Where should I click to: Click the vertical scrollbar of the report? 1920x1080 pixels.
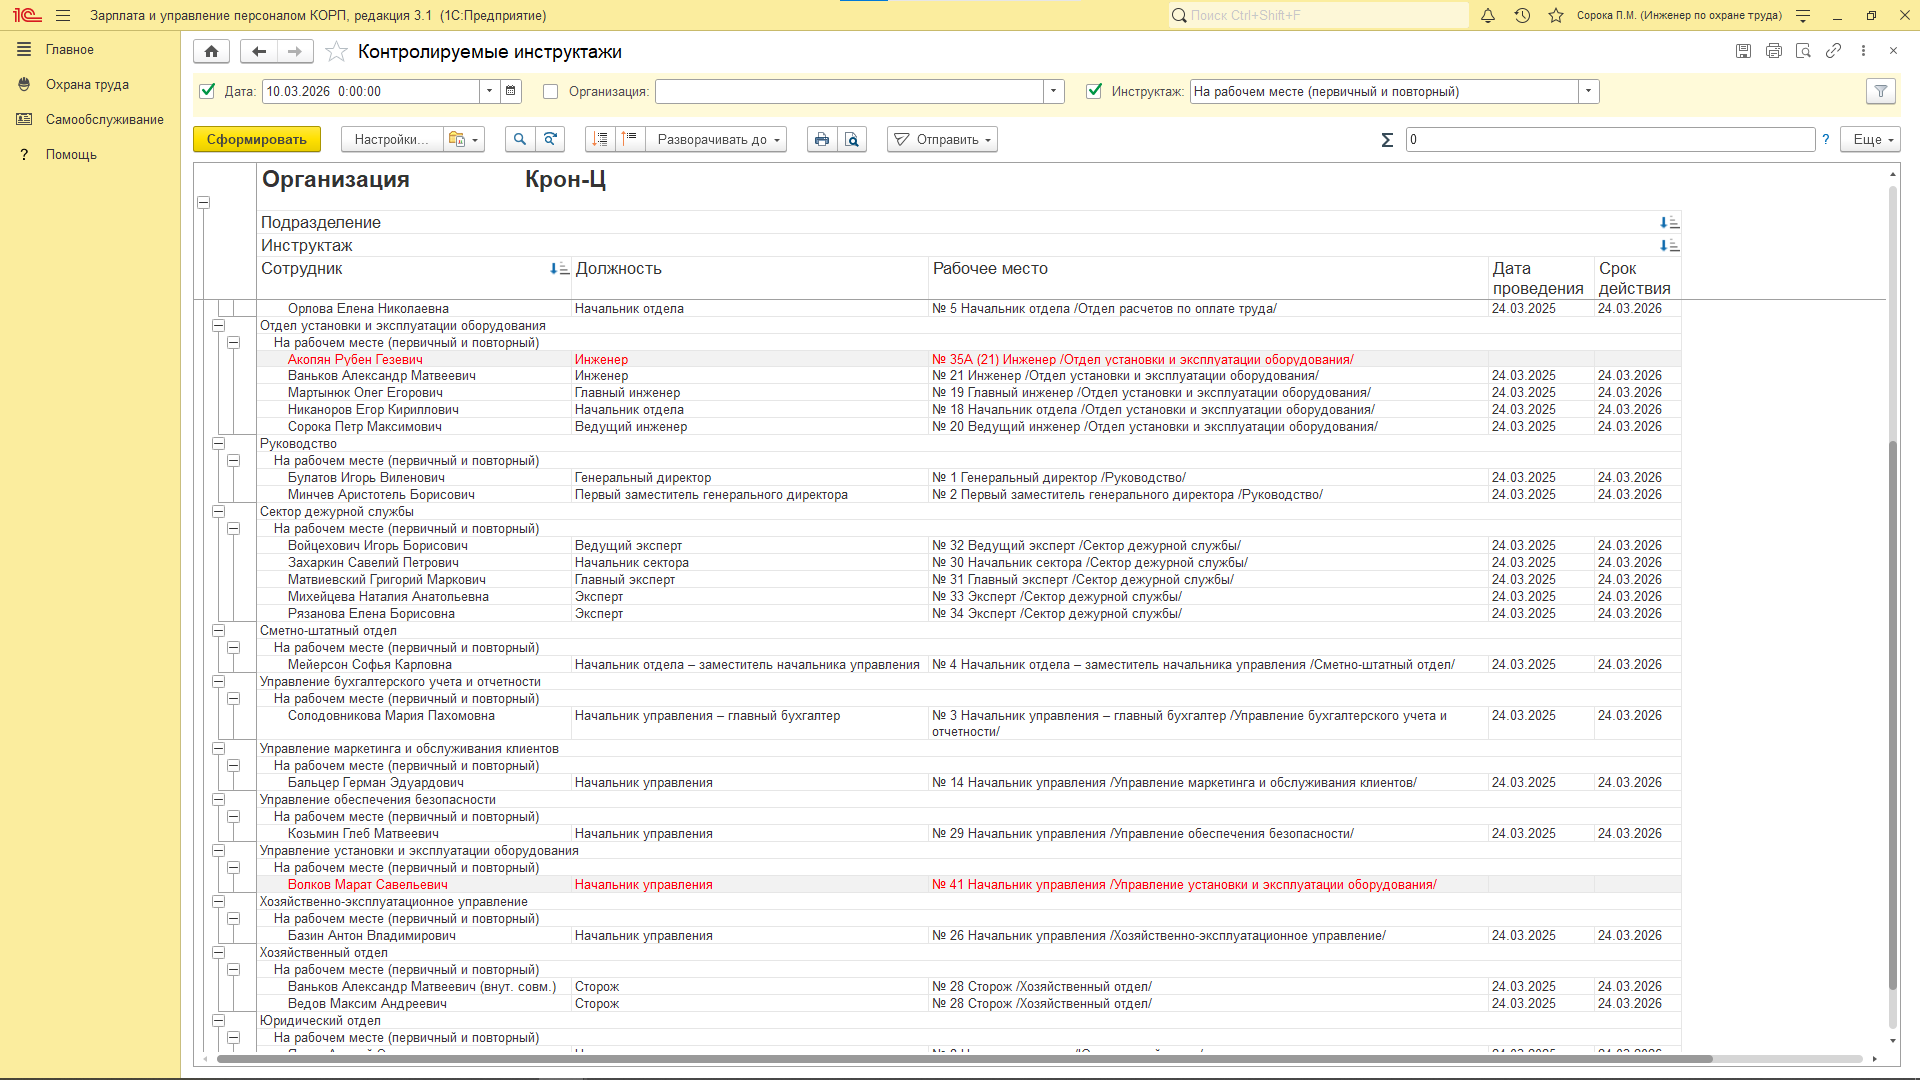tap(1892, 700)
